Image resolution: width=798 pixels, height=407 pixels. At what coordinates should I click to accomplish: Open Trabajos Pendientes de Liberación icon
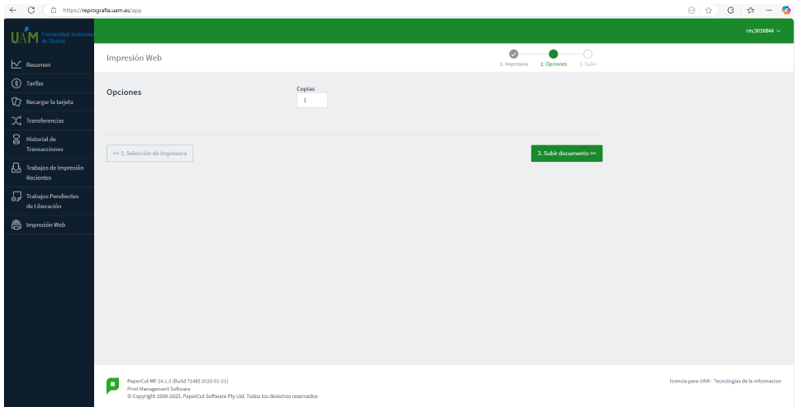pyautogui.click(x=16, y=197)
